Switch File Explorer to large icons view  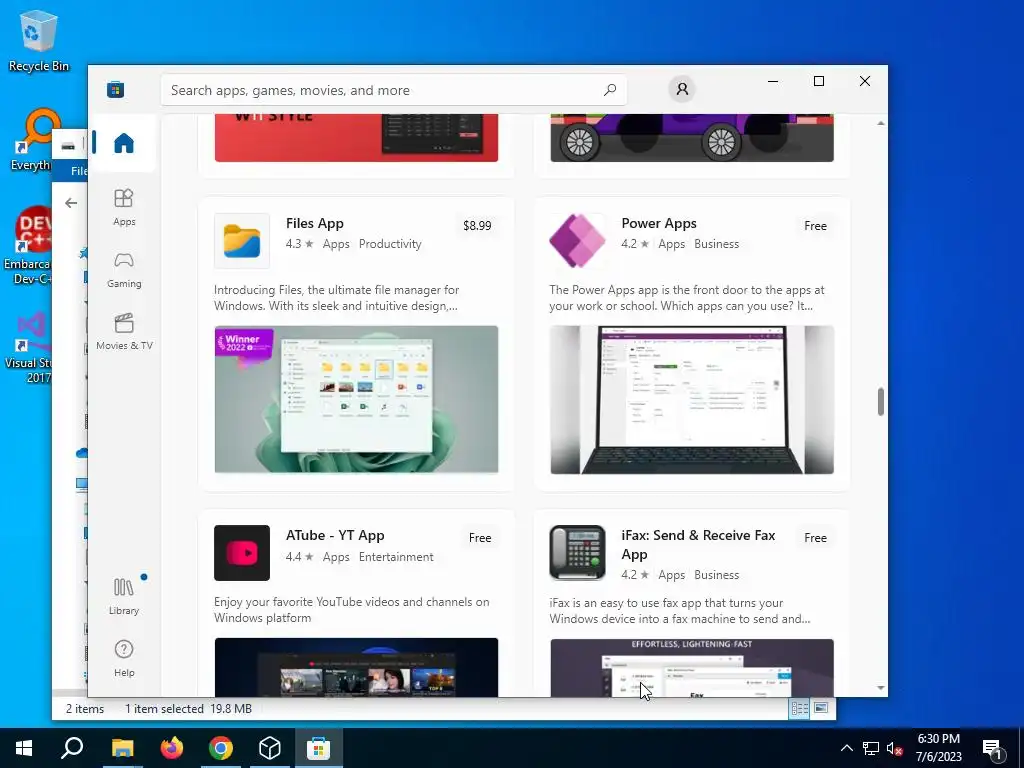pyautogui.click(x=821, y=709)
